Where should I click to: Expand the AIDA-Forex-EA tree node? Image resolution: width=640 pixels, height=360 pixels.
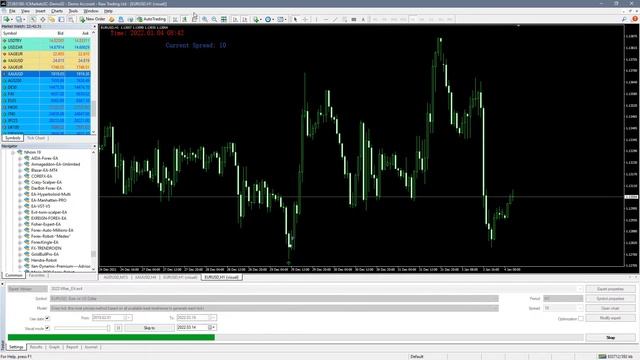click(x=20, y=158)
